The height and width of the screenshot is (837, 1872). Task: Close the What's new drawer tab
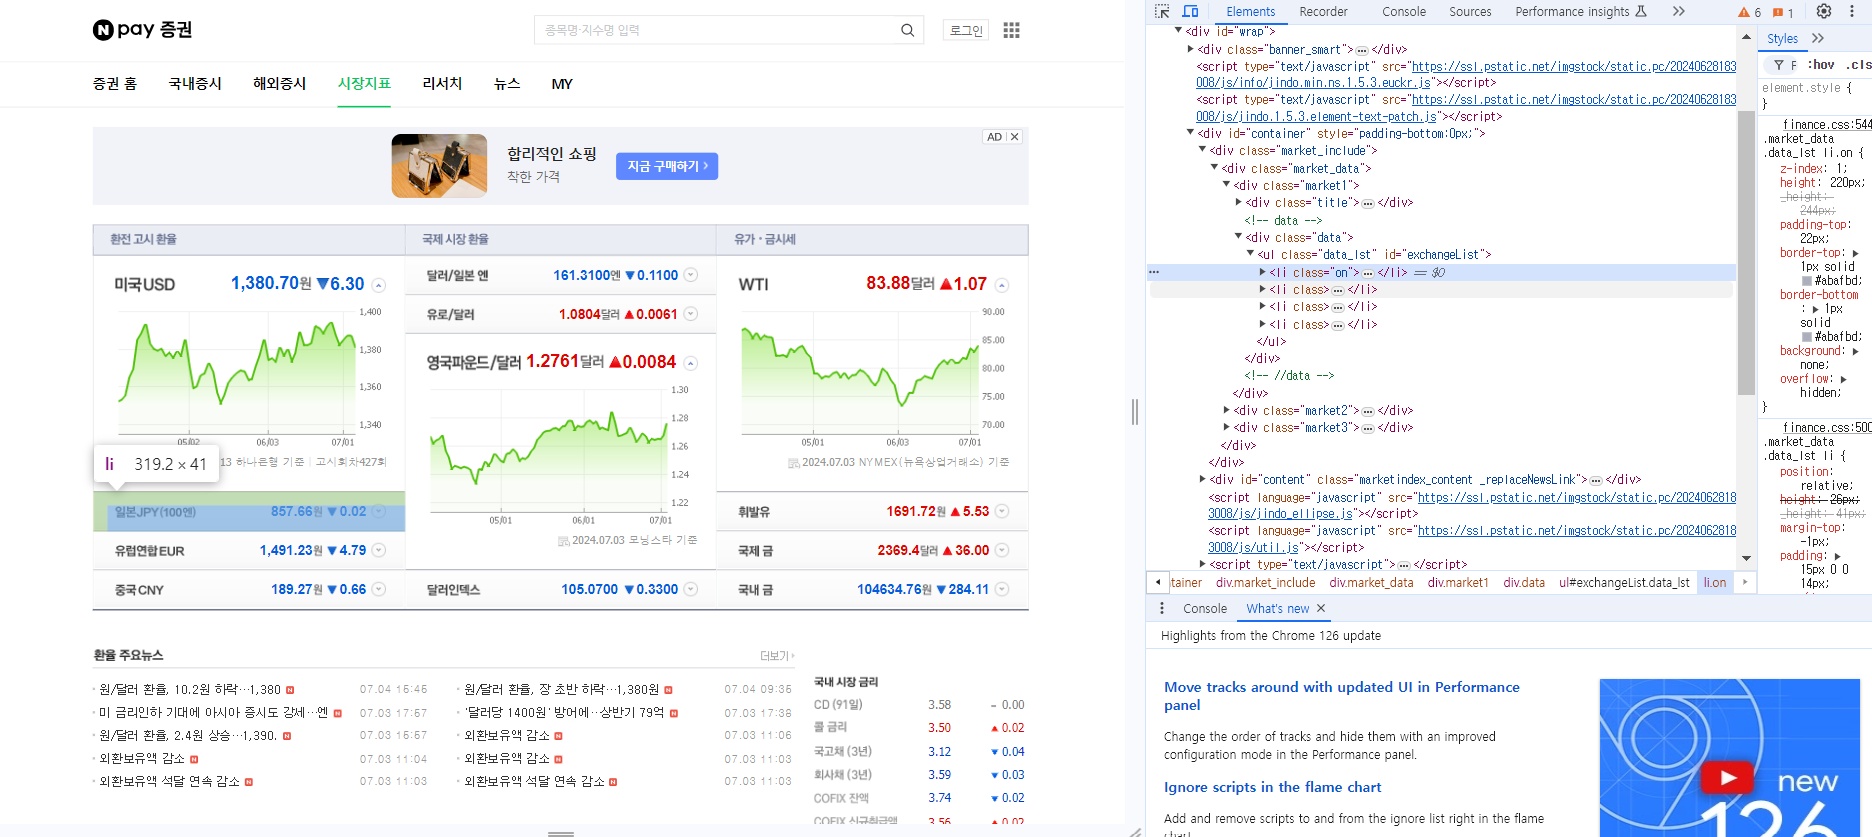1320,608
